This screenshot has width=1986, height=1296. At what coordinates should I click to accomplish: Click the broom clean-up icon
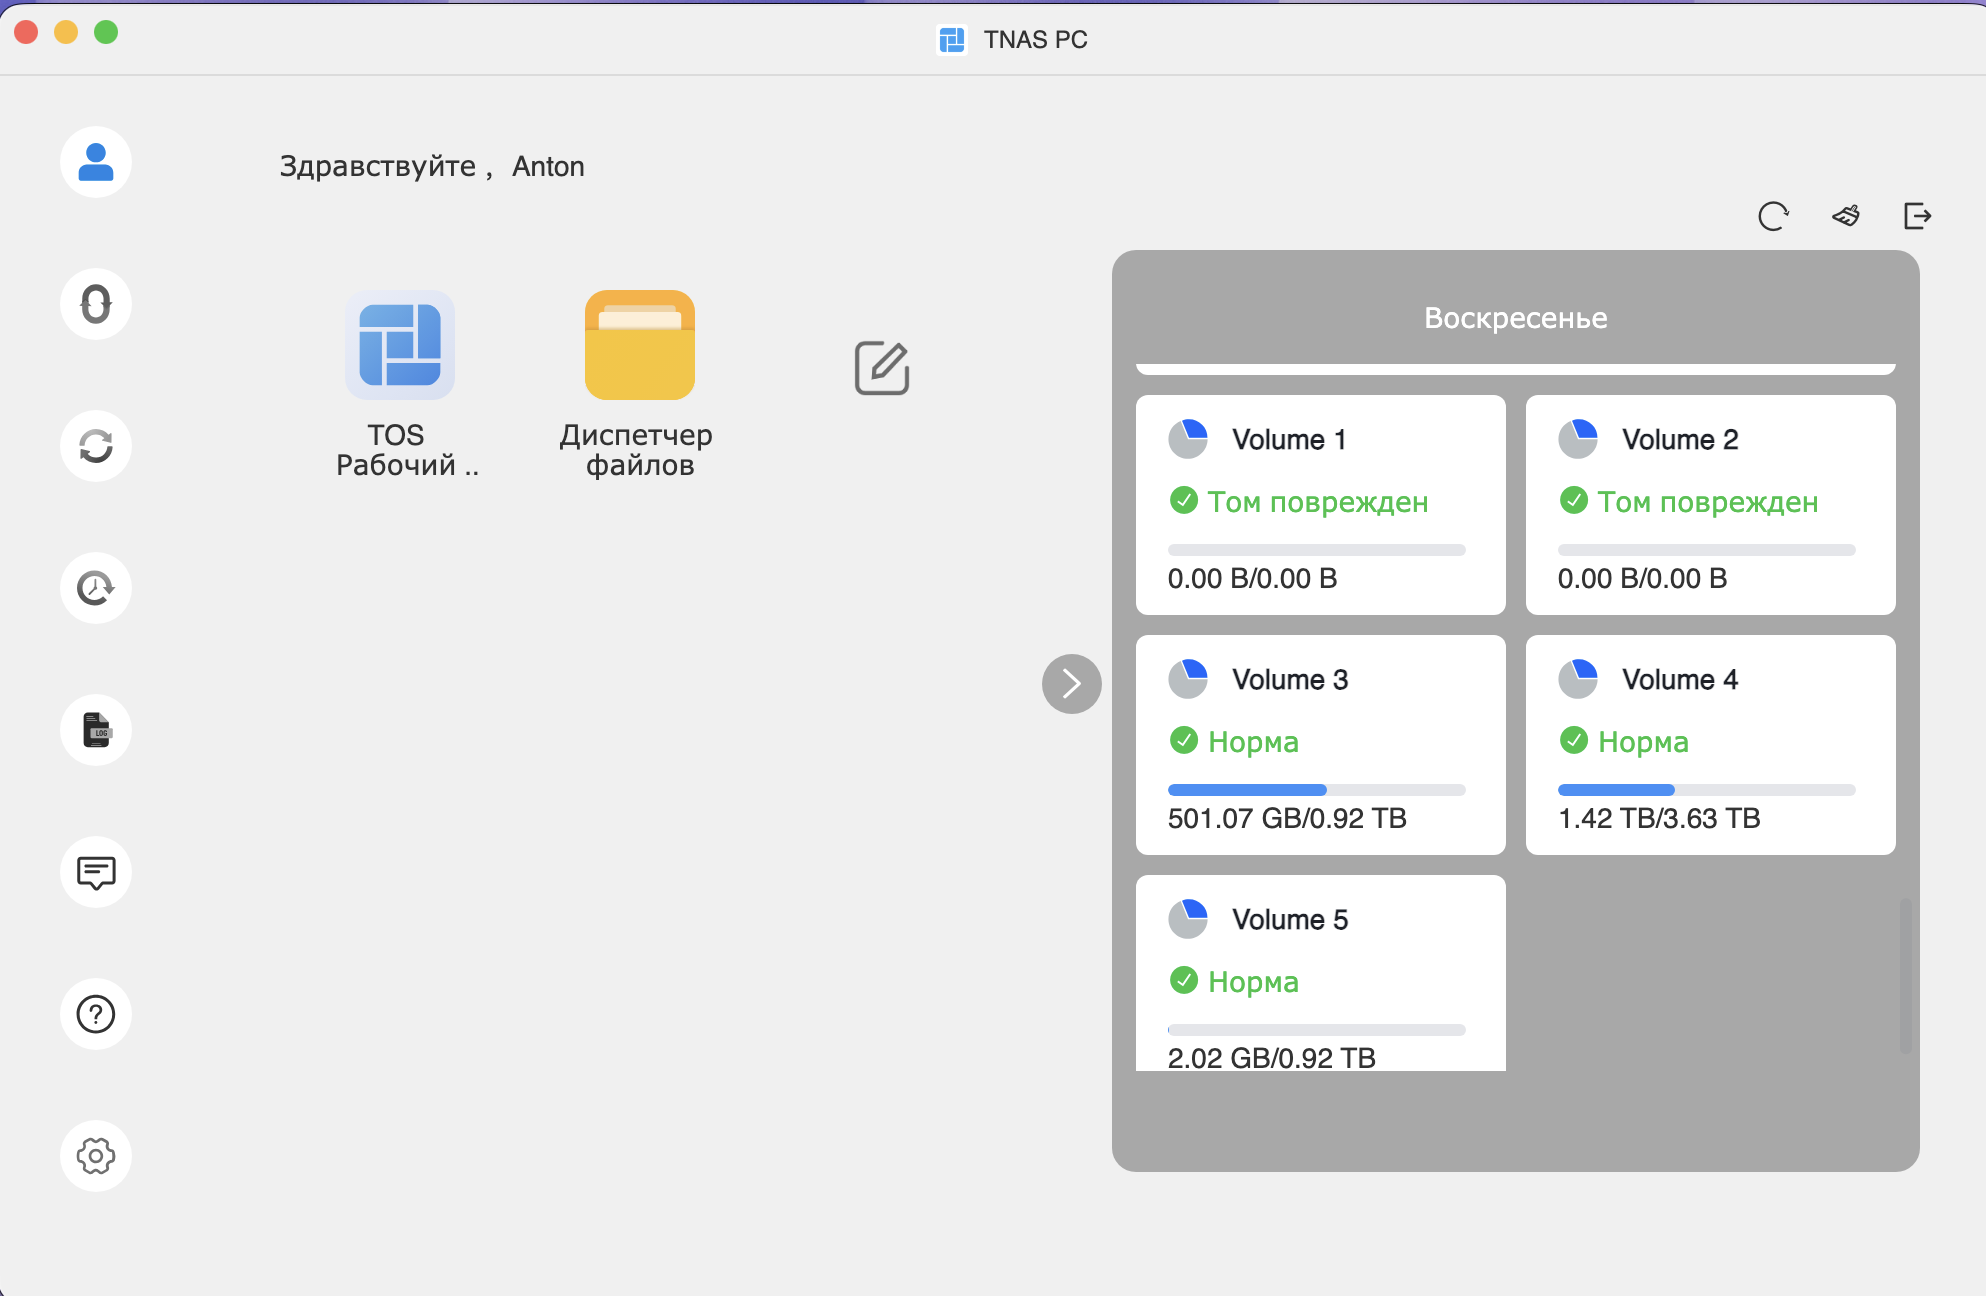[1846, 216]
